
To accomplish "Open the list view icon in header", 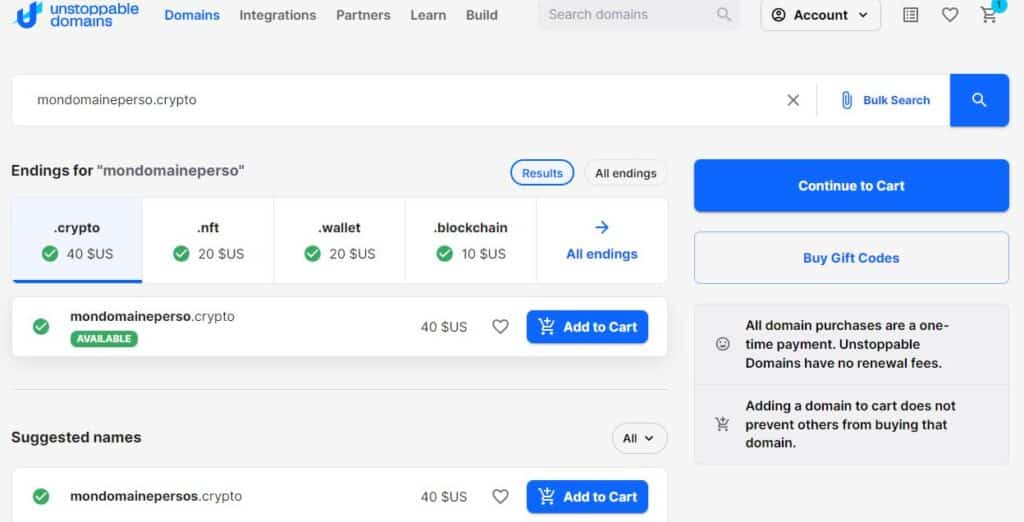I will 910,14.
